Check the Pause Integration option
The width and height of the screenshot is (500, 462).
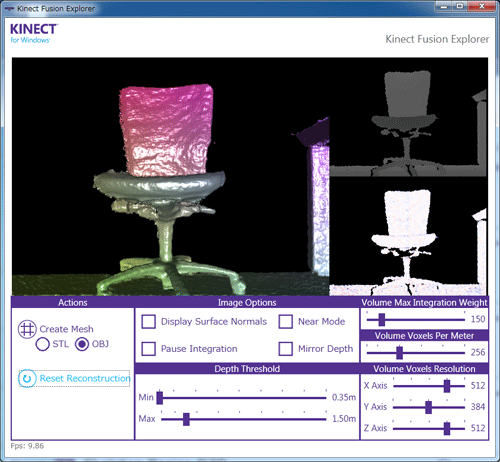(x=148, y=349)
